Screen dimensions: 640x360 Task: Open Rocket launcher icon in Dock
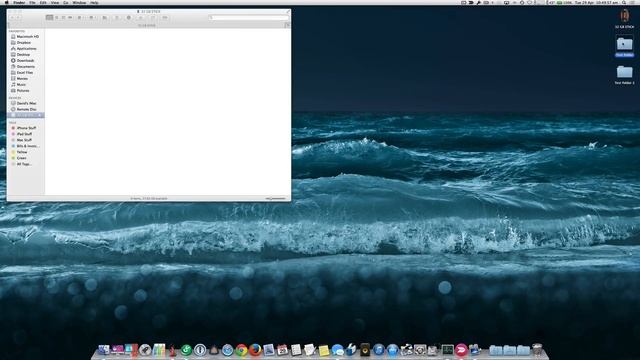[145, 350]
